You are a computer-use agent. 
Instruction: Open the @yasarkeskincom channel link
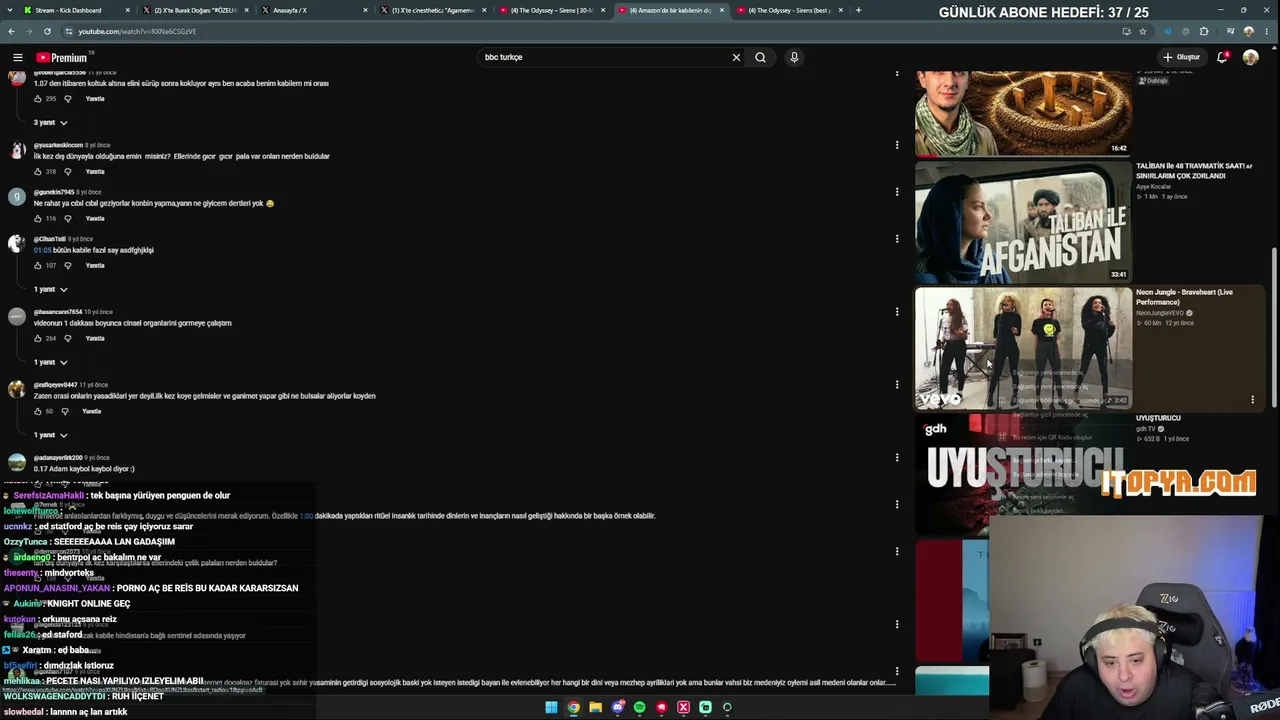tap(58, 145)
